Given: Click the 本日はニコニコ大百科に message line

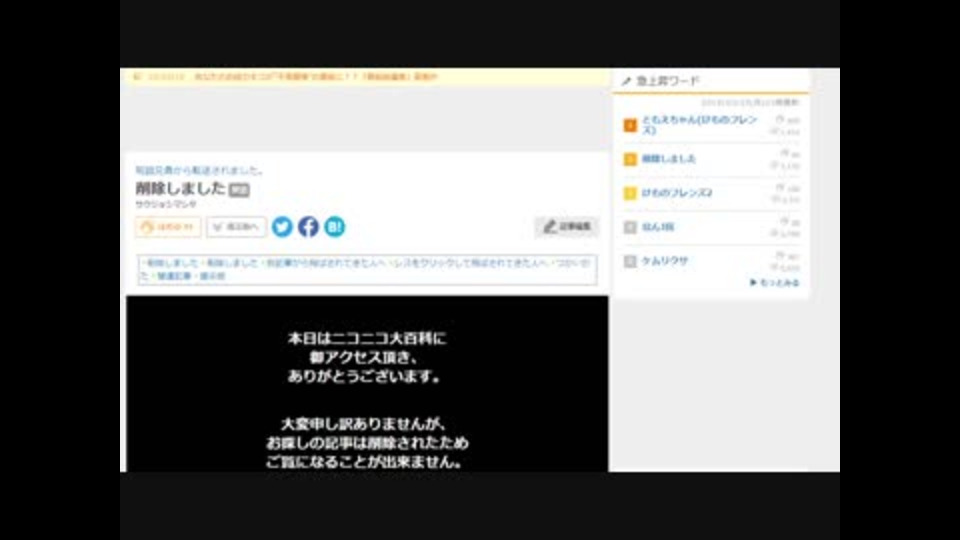Looking at the screenshot, I should (367, 338).
